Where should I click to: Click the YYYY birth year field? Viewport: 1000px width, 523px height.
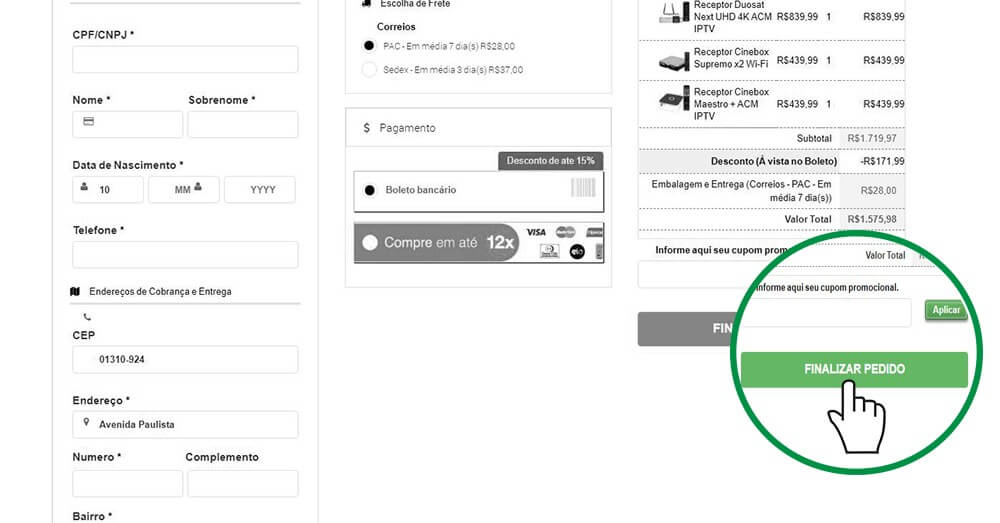[x=260, y=189]
